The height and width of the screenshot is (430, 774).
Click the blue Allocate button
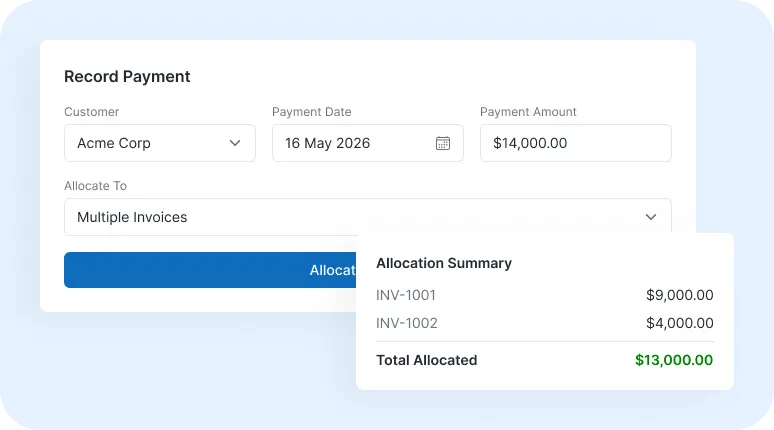(210, 270)
